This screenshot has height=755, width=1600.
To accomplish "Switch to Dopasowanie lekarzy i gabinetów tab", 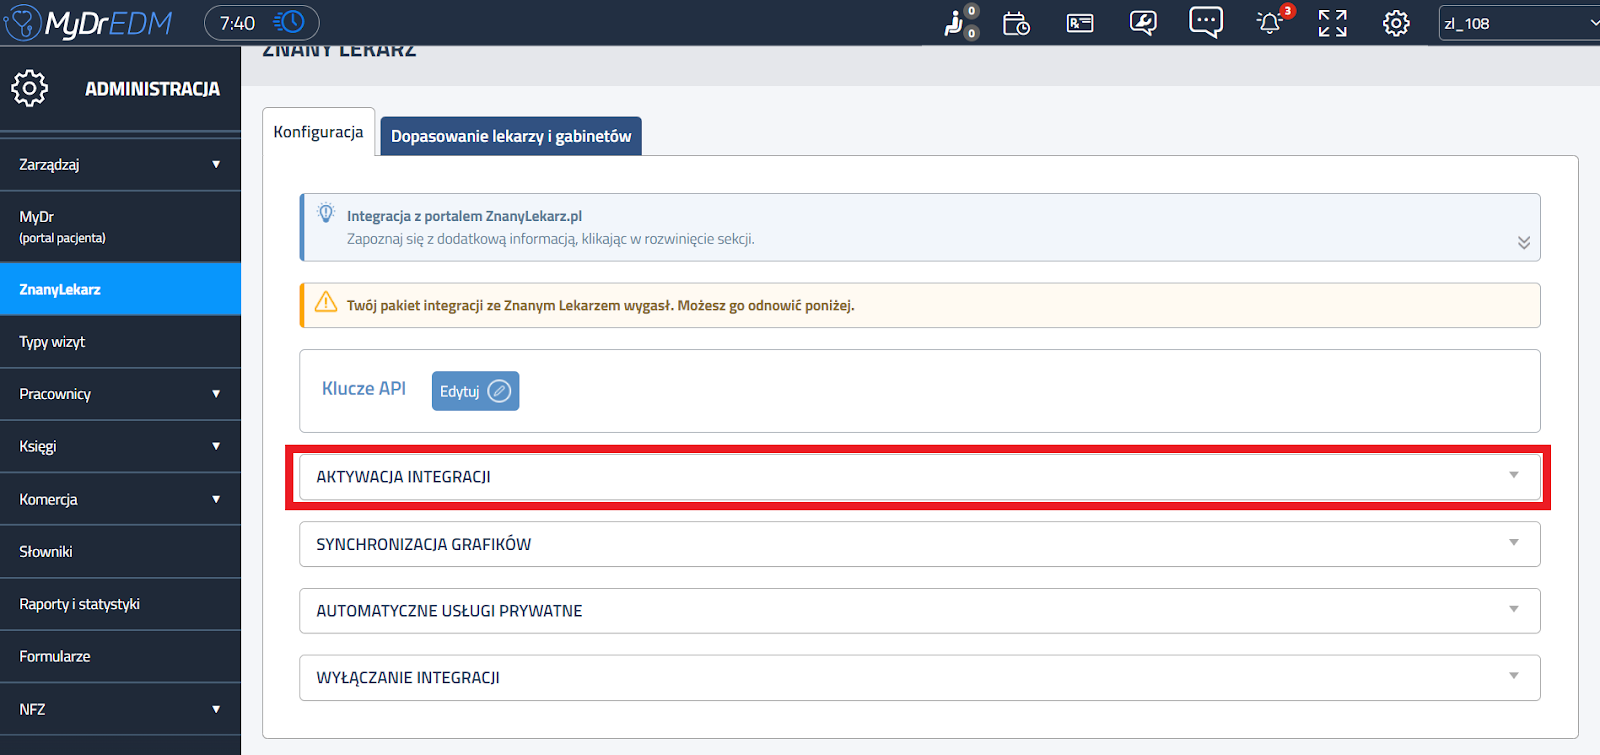I will pyautogui.click(x=511, y=136).
